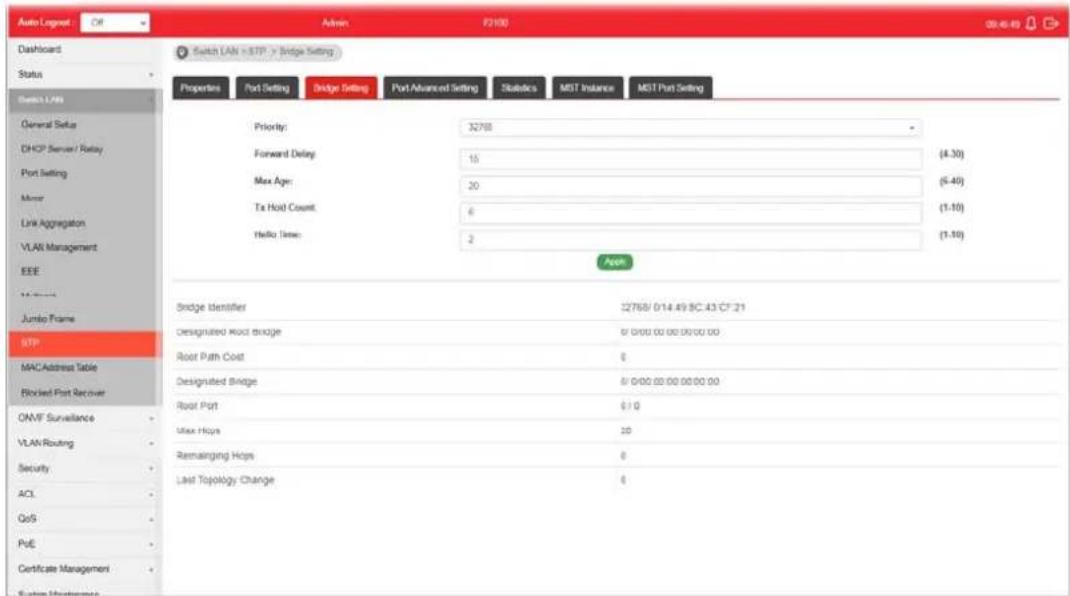Click the Admin label in header

334,23
